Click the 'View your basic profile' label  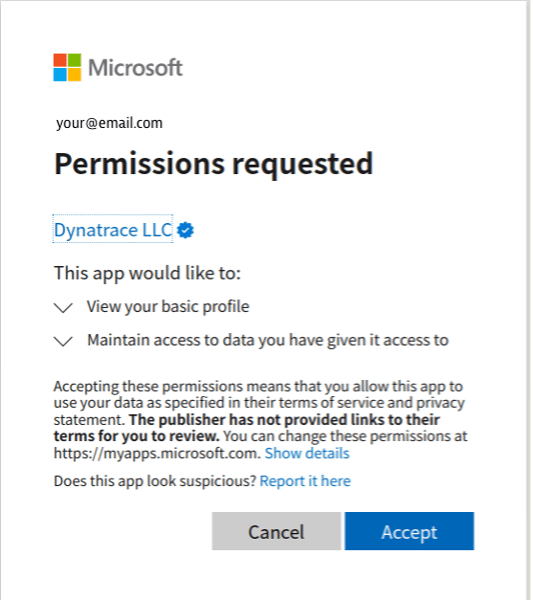[168, 307]
